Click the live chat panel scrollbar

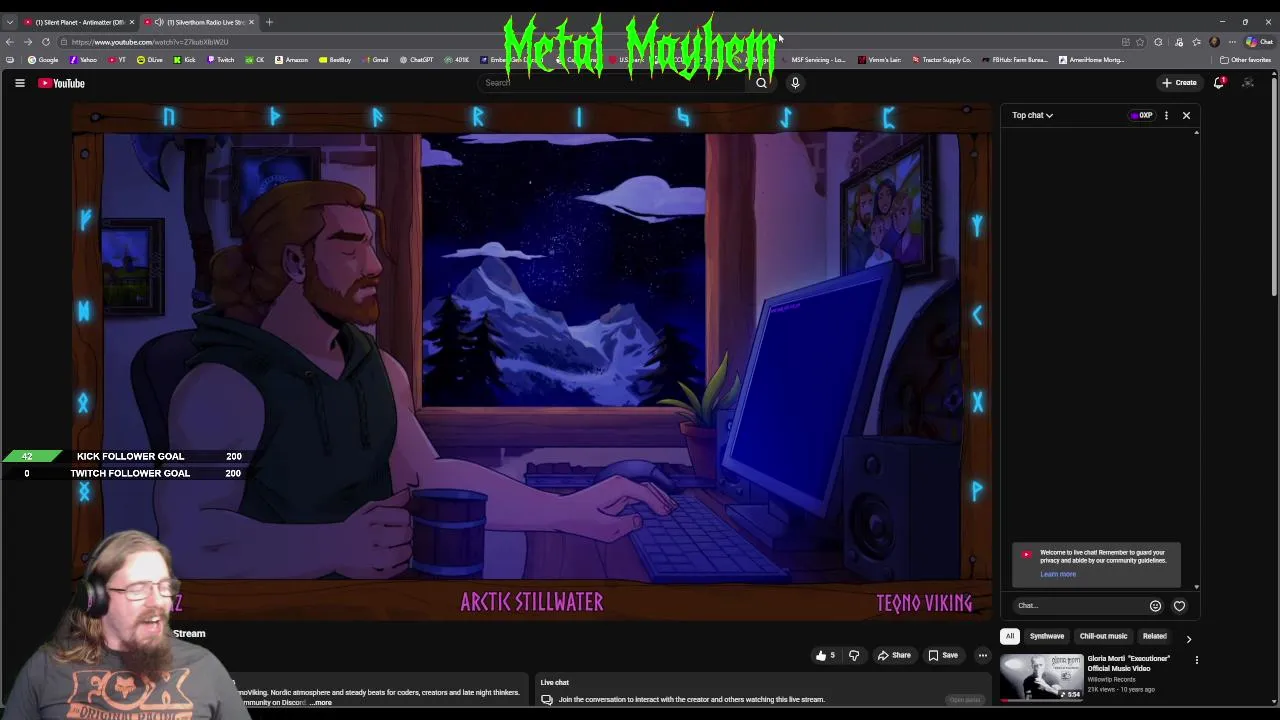1196,360
